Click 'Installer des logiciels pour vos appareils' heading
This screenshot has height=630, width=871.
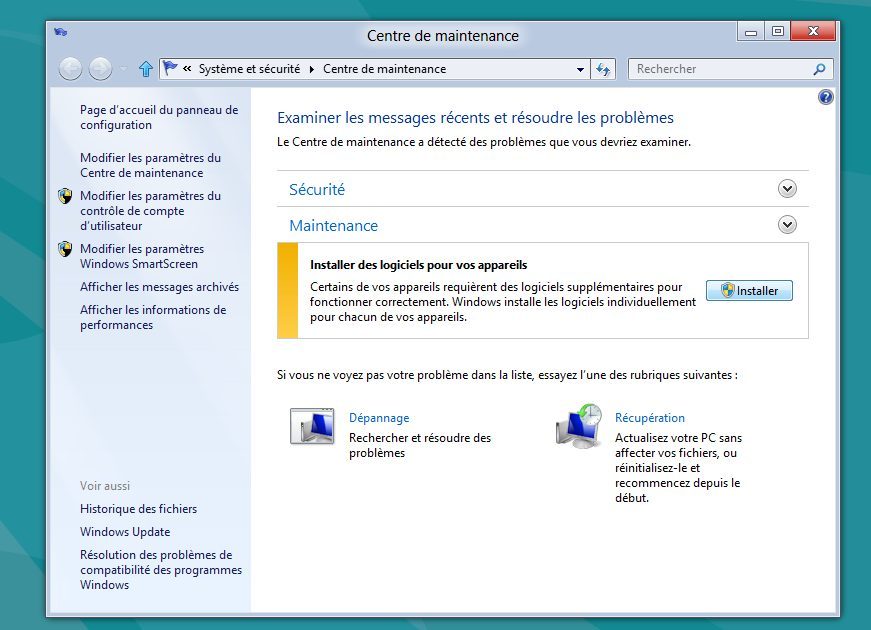(x=418, y=265)
